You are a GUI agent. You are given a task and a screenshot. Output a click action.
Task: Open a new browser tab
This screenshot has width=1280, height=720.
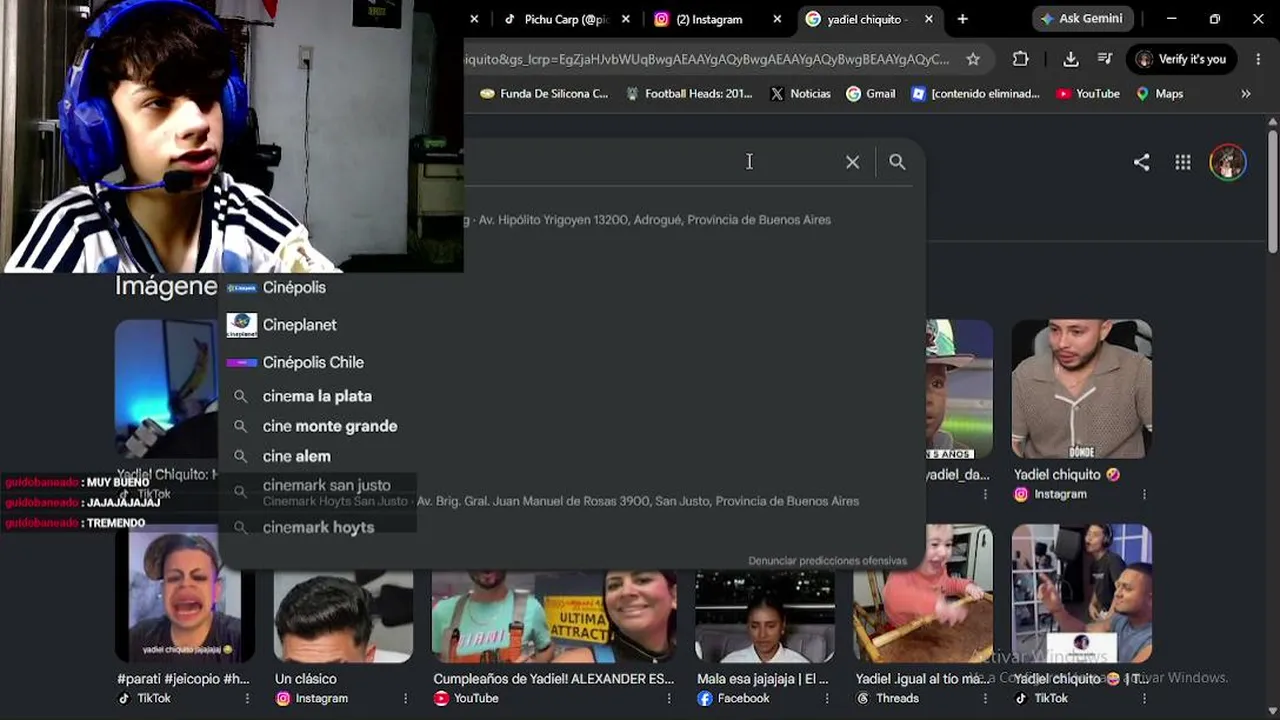click(x=962, y=19)
